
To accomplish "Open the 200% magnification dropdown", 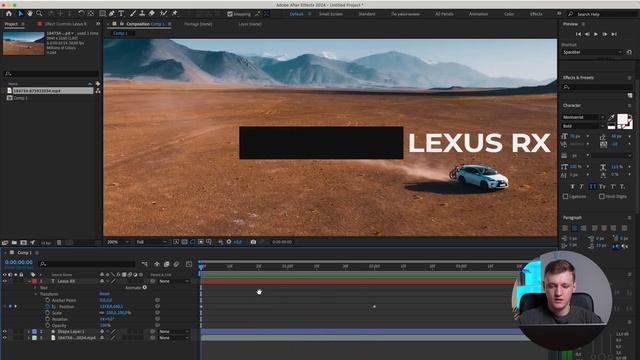I will point(118,242).
